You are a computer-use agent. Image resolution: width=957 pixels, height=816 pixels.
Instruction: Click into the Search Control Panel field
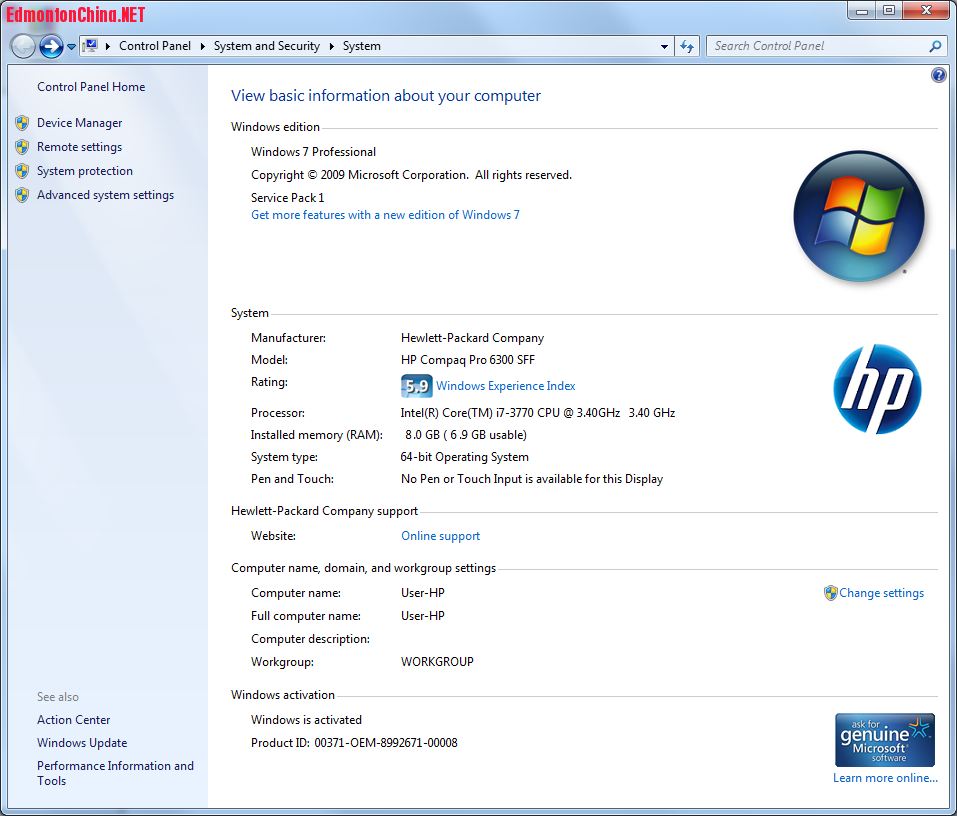pyautogui.click(x=815, y=46)
